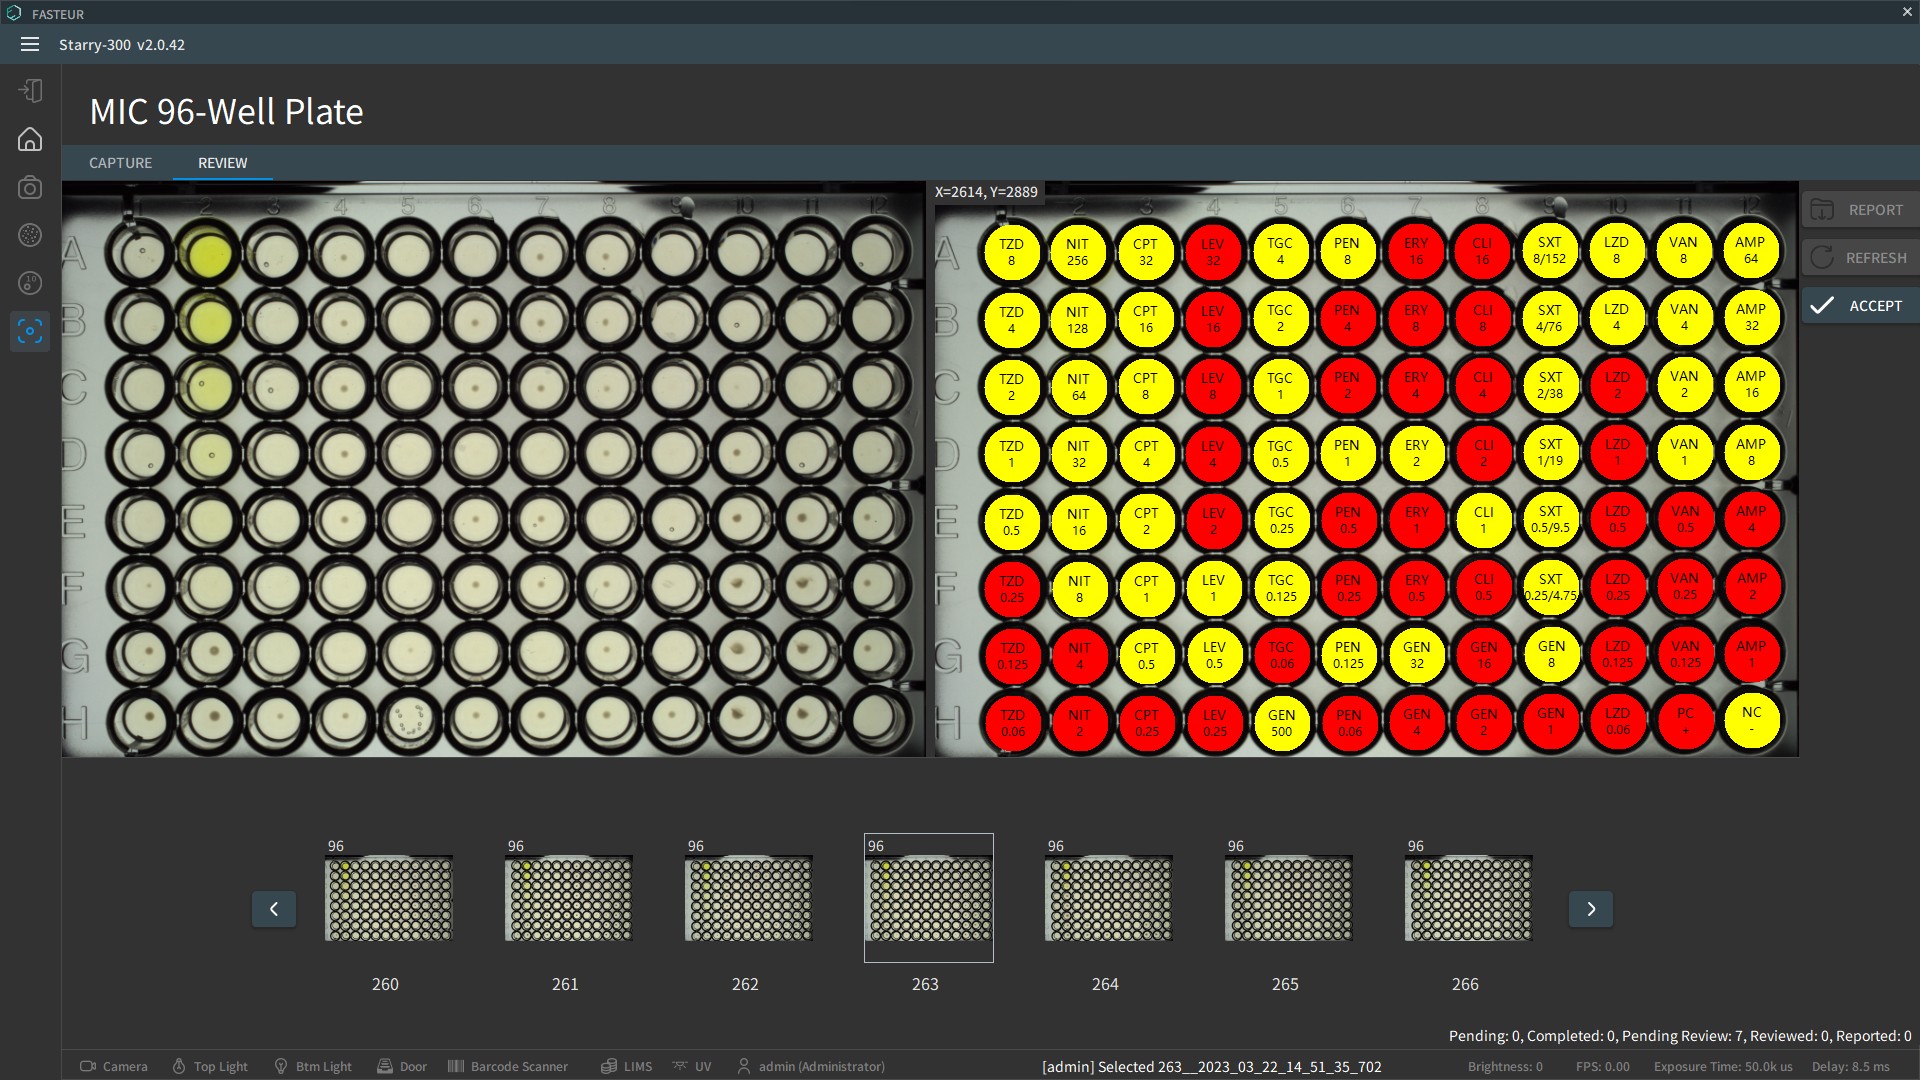This screenshot has height=1080, width=1920.
Task: Toggle the UV light indicator
Action: coord(692,1066)
